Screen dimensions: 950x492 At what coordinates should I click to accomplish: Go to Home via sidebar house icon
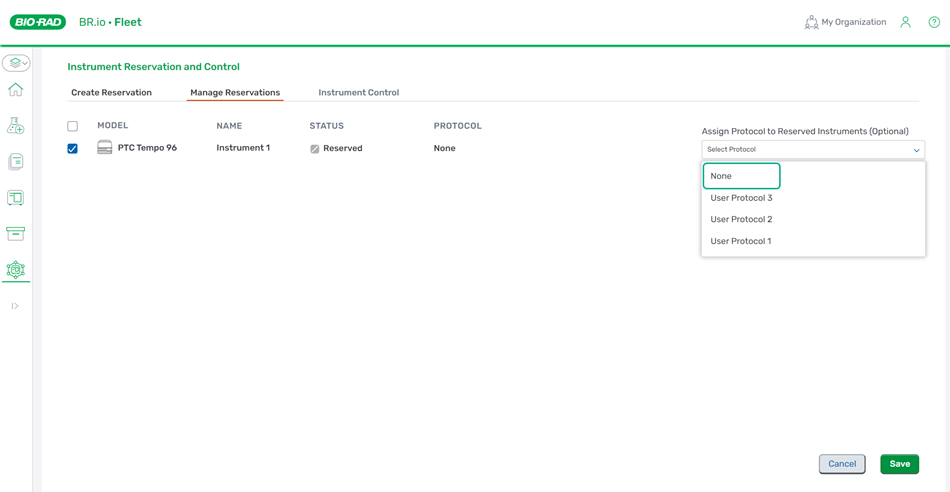point(15,90)
